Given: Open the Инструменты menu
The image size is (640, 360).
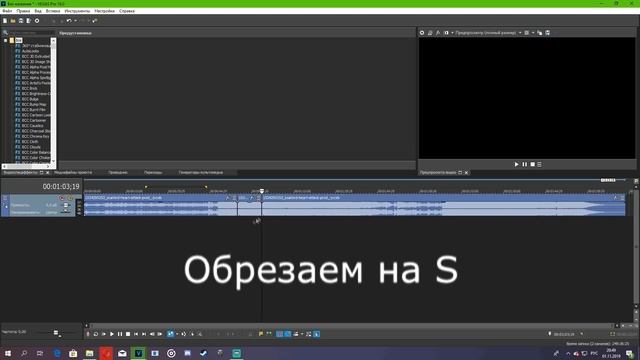Looking at the screenshot, I should [77, 11].
